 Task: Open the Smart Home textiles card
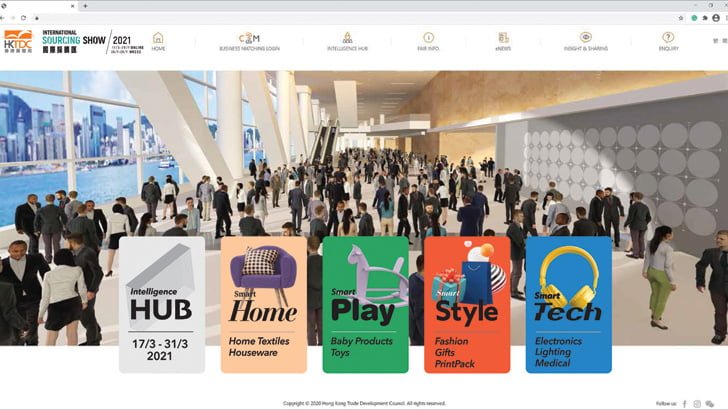coord(263,304)
